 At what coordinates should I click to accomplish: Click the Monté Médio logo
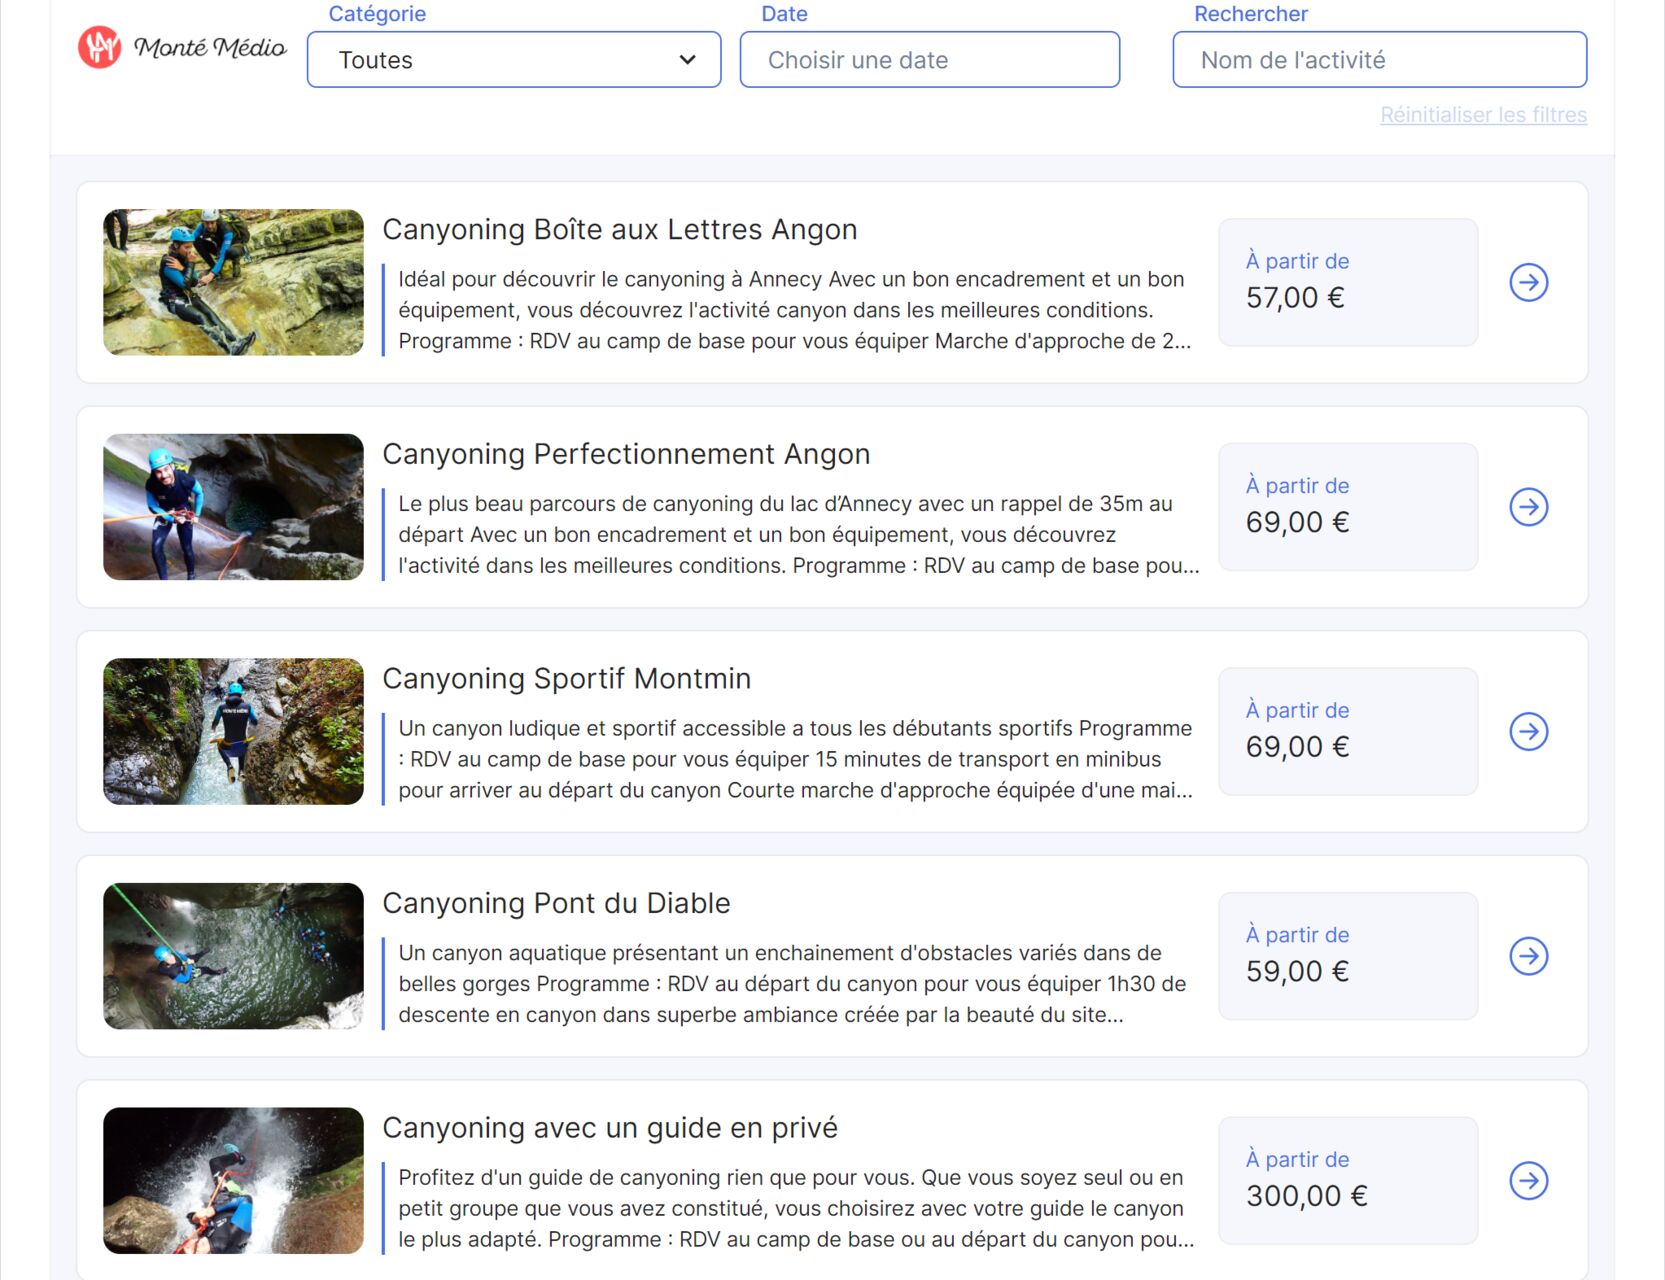point(182,47)
